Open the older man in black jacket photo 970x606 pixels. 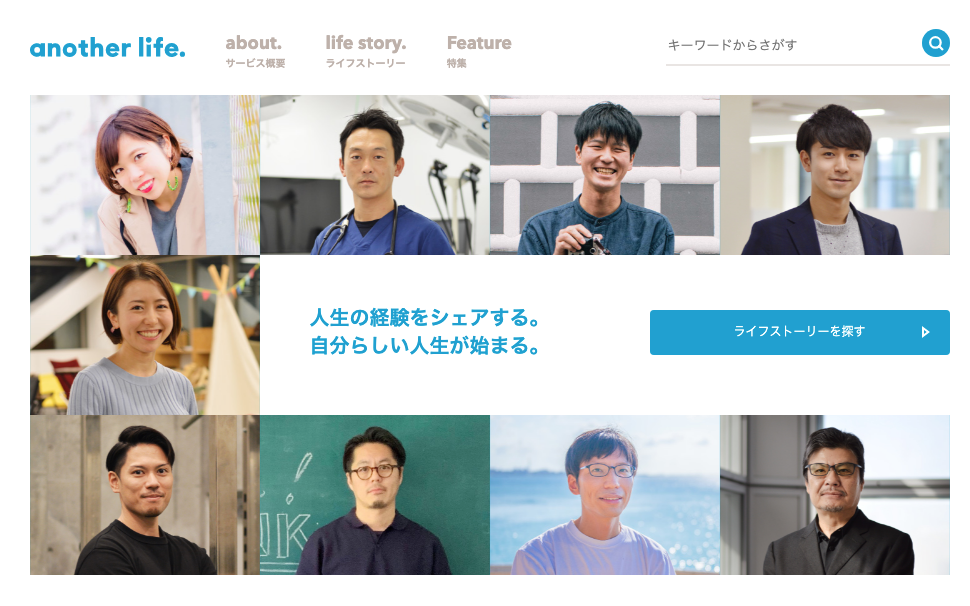point(835,495)
